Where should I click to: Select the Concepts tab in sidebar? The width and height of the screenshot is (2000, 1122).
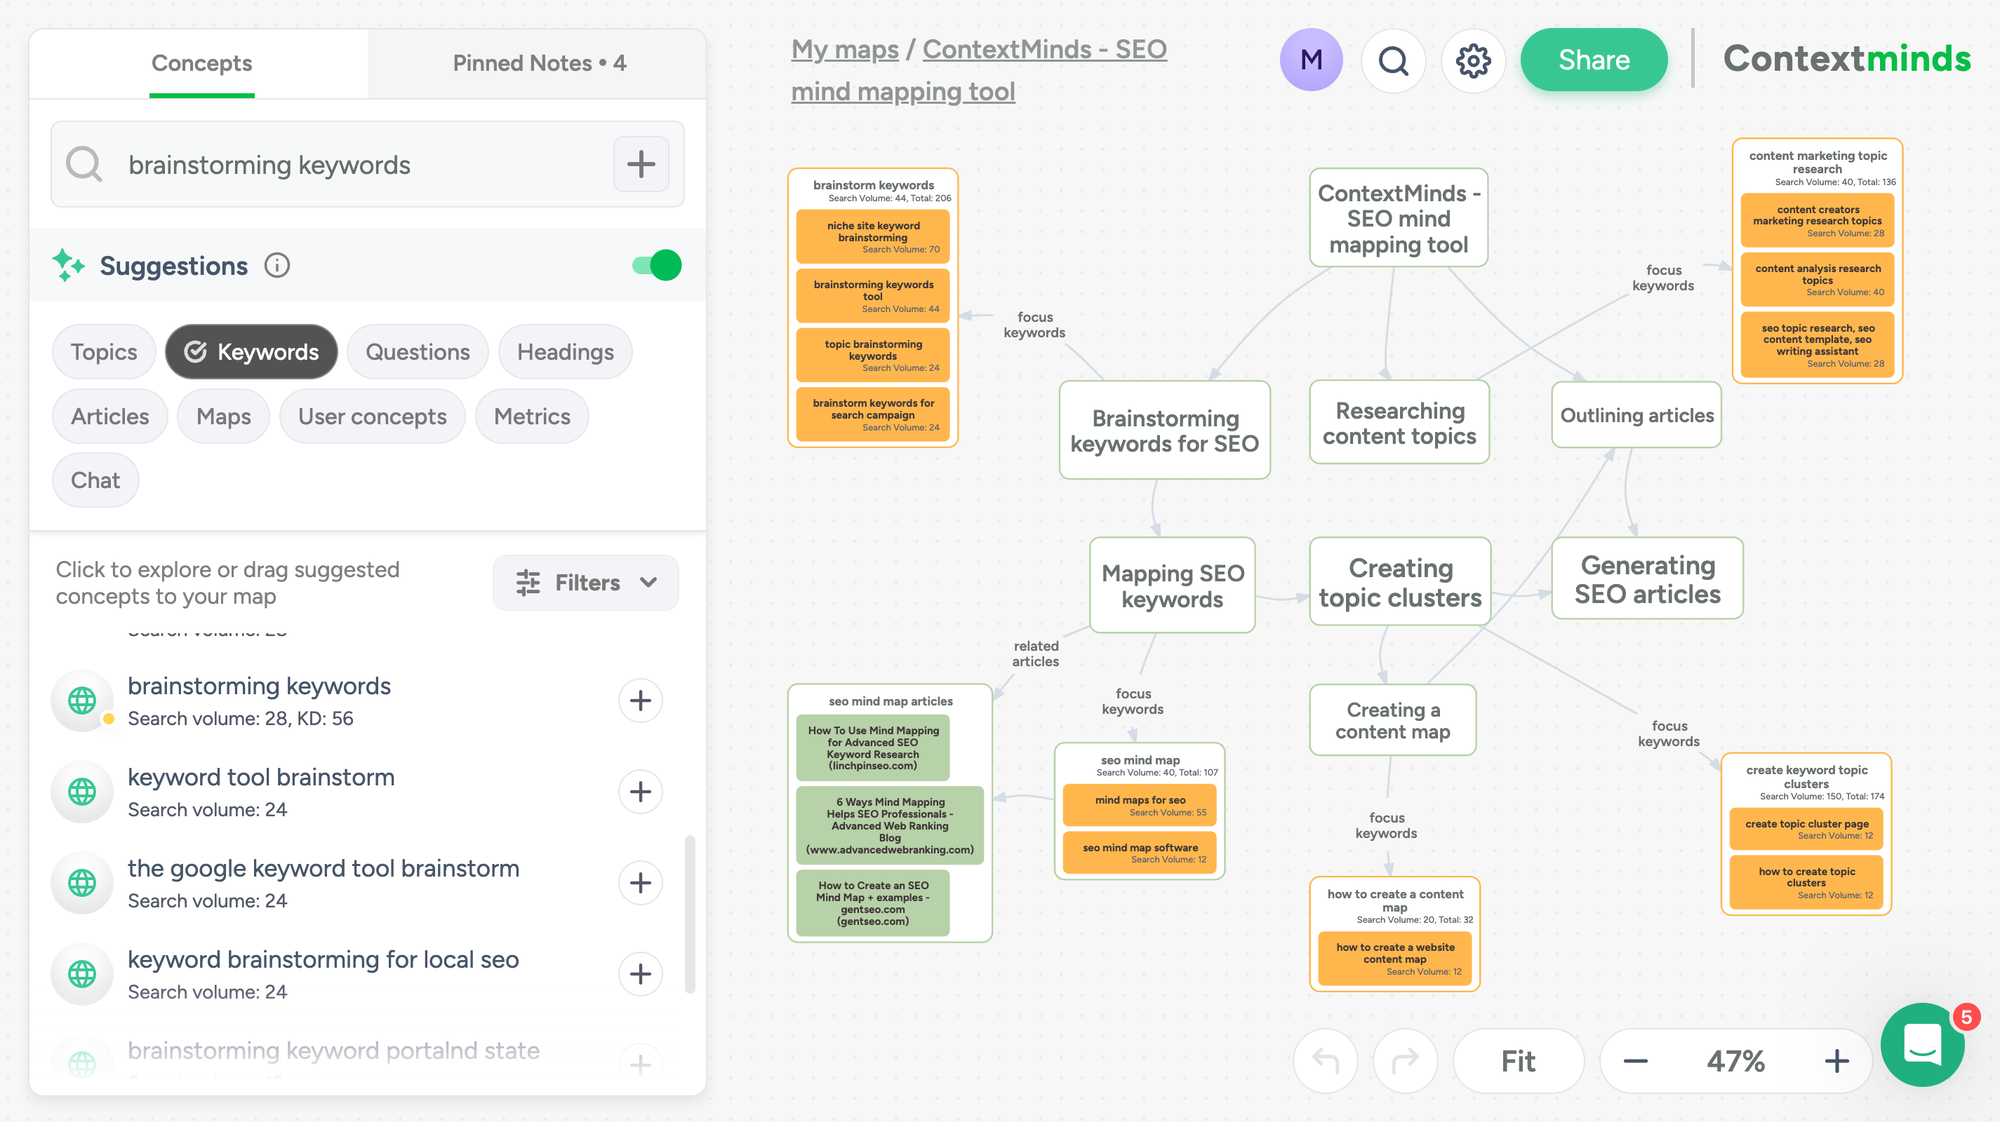tap(201, 62)
